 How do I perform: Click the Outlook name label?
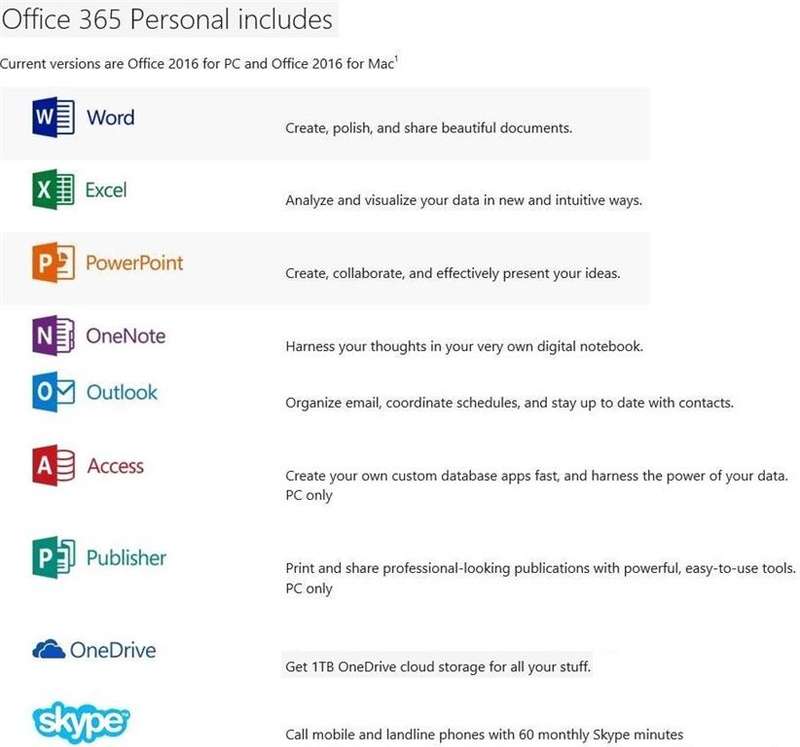click(122, 392)
